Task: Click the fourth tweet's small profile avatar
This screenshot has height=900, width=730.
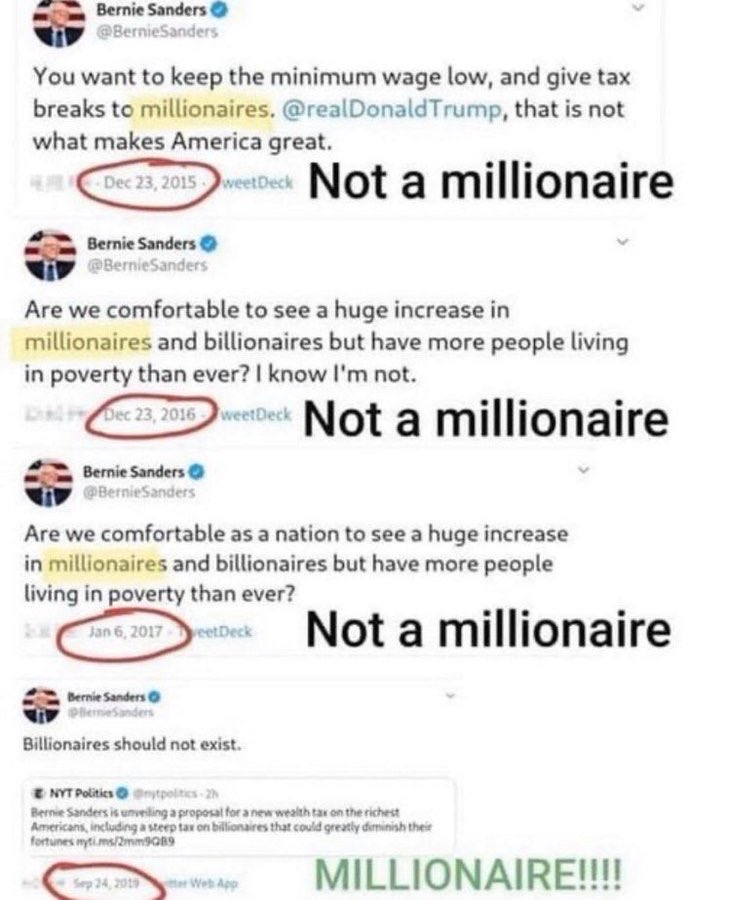Action: (x=41, y=705)
